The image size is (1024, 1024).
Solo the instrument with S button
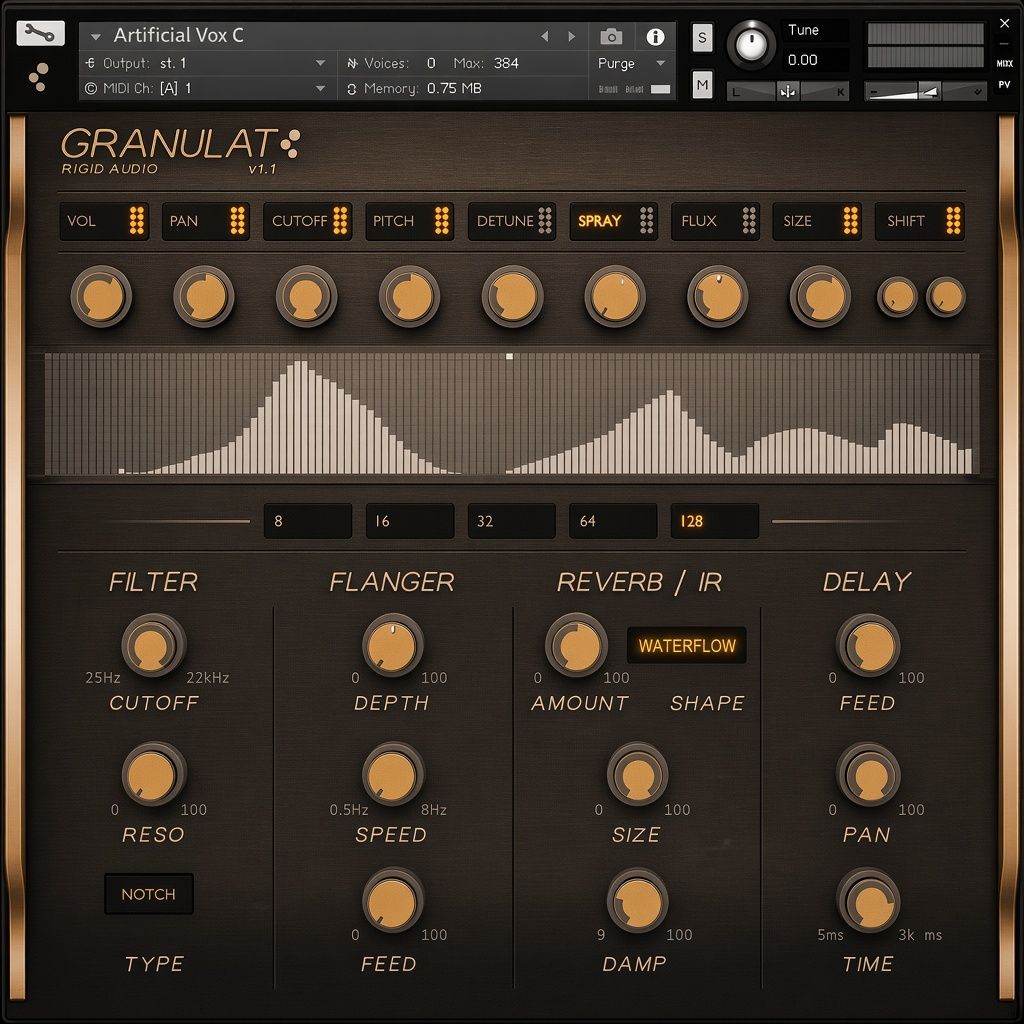(702, 37)
